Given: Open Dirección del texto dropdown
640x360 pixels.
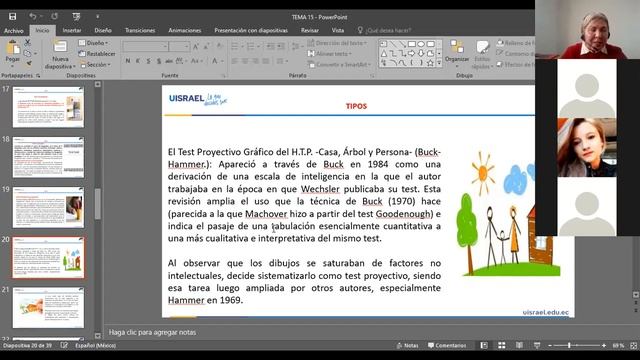Looking at the screenshot, I should click(337, 43).
